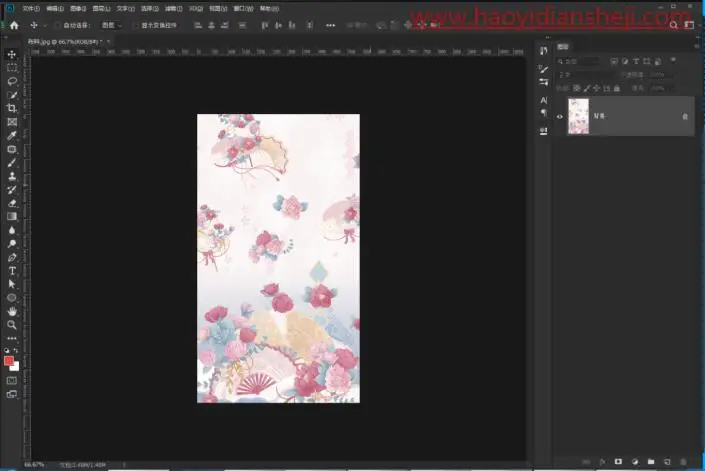Image resolution: width=705 pixels, height=471 pixels.
Task: Select the Eyedropper tool
Action: [12, 135]
